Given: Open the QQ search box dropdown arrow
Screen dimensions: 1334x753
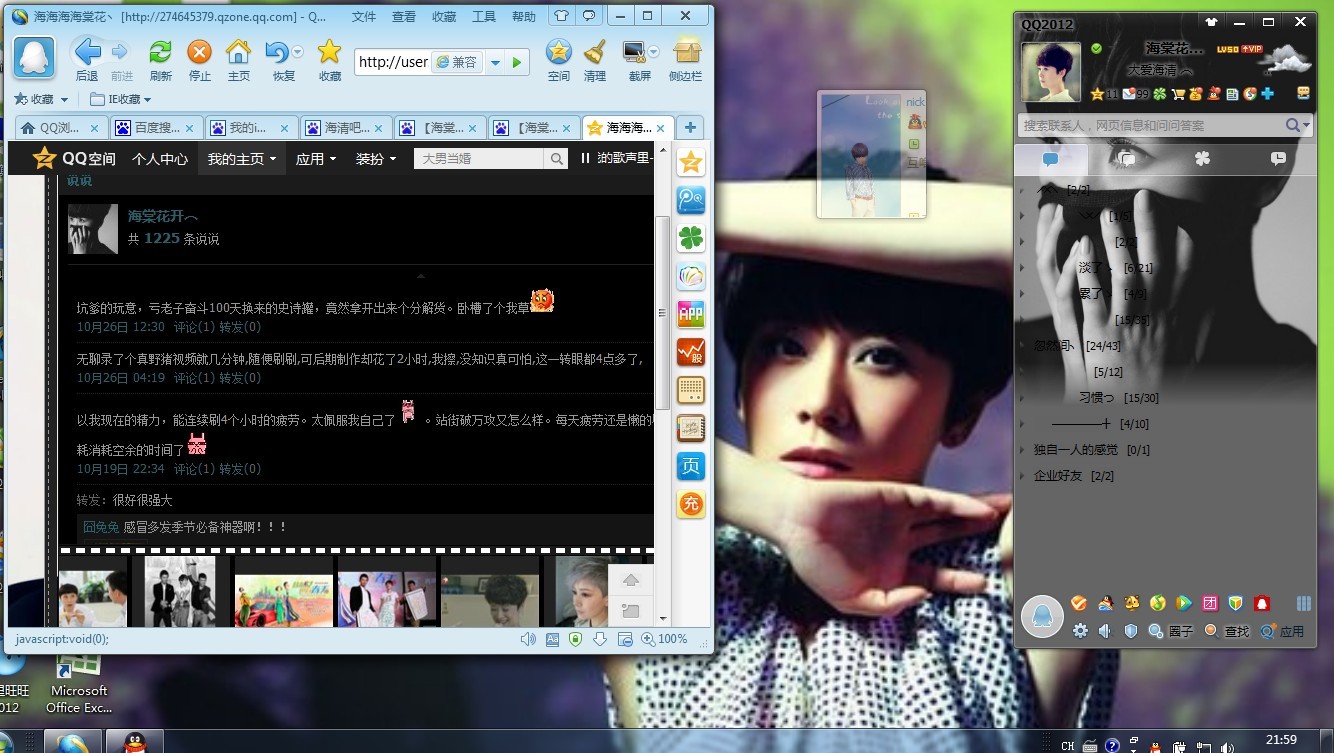Looking at the screenshot, I should click(1306, 125).
